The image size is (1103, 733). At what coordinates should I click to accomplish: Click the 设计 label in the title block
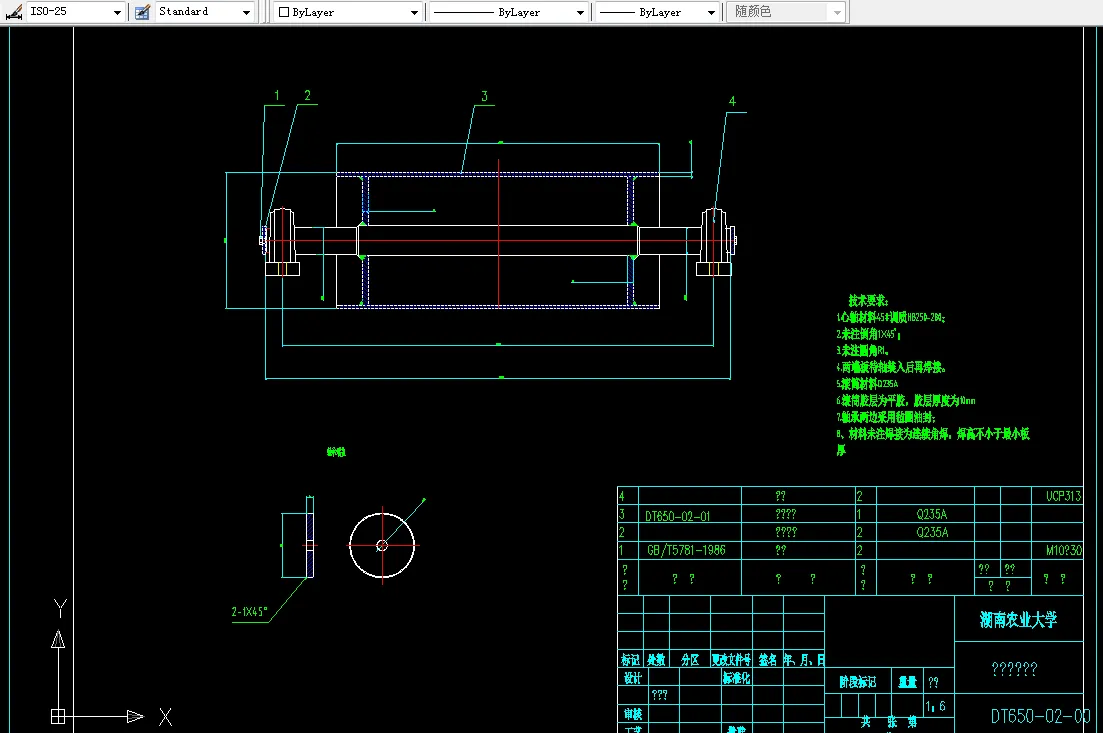[x=632, y=678]
